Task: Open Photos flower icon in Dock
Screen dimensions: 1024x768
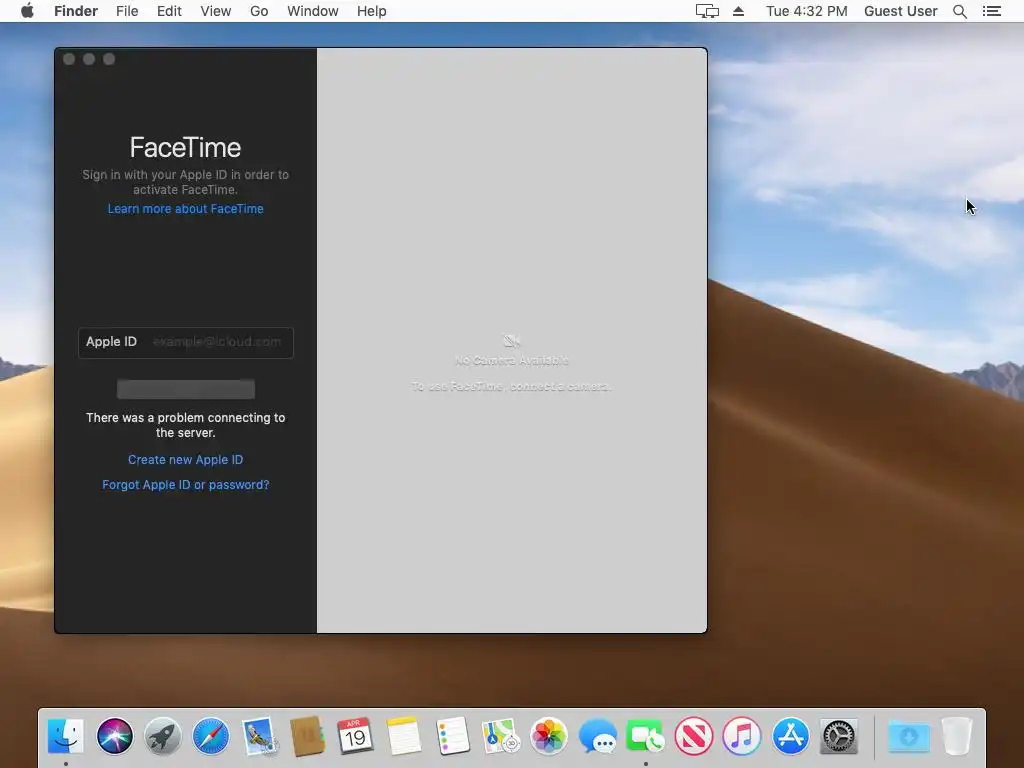Action: pos(549,736)
